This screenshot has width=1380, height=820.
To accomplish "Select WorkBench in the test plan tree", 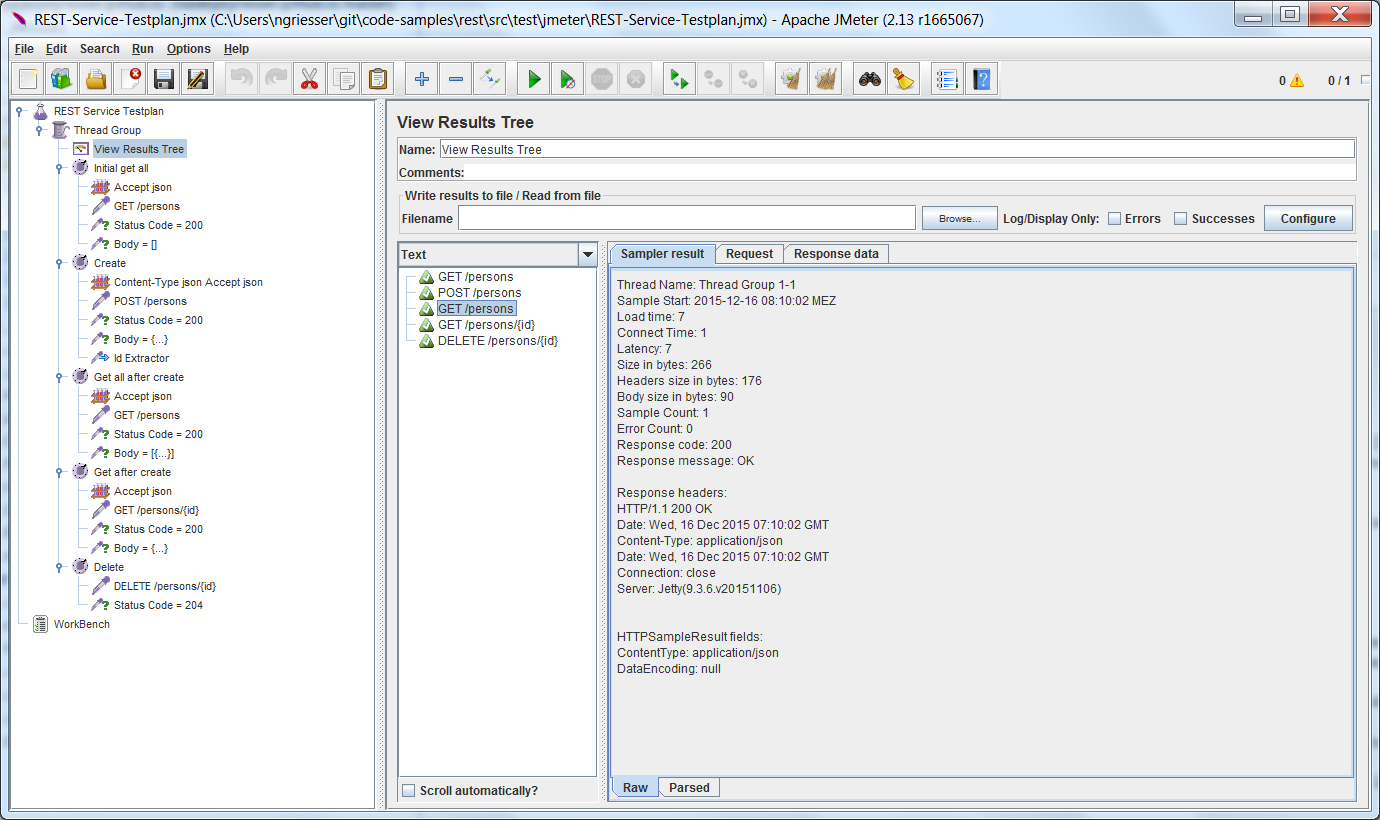I will tap(81, 624).
